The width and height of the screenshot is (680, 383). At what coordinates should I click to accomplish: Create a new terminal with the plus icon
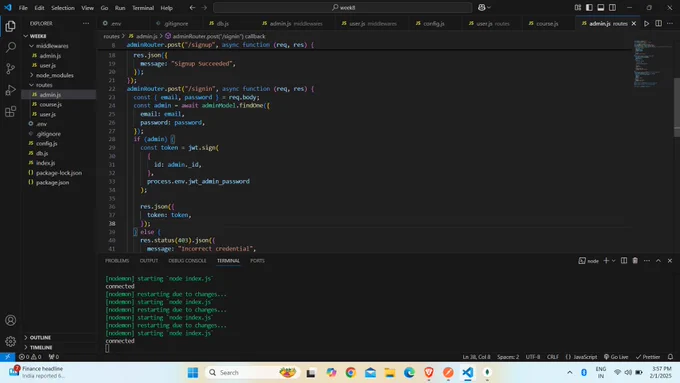coord(606,261)
